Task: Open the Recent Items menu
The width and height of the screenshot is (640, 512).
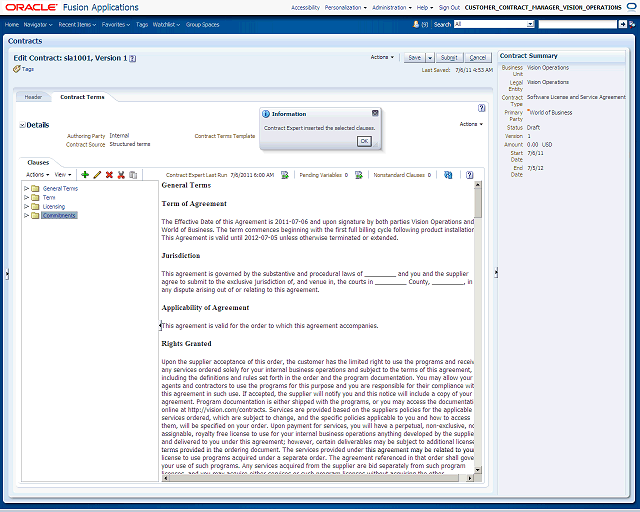Action: click(x=77, y=24)
